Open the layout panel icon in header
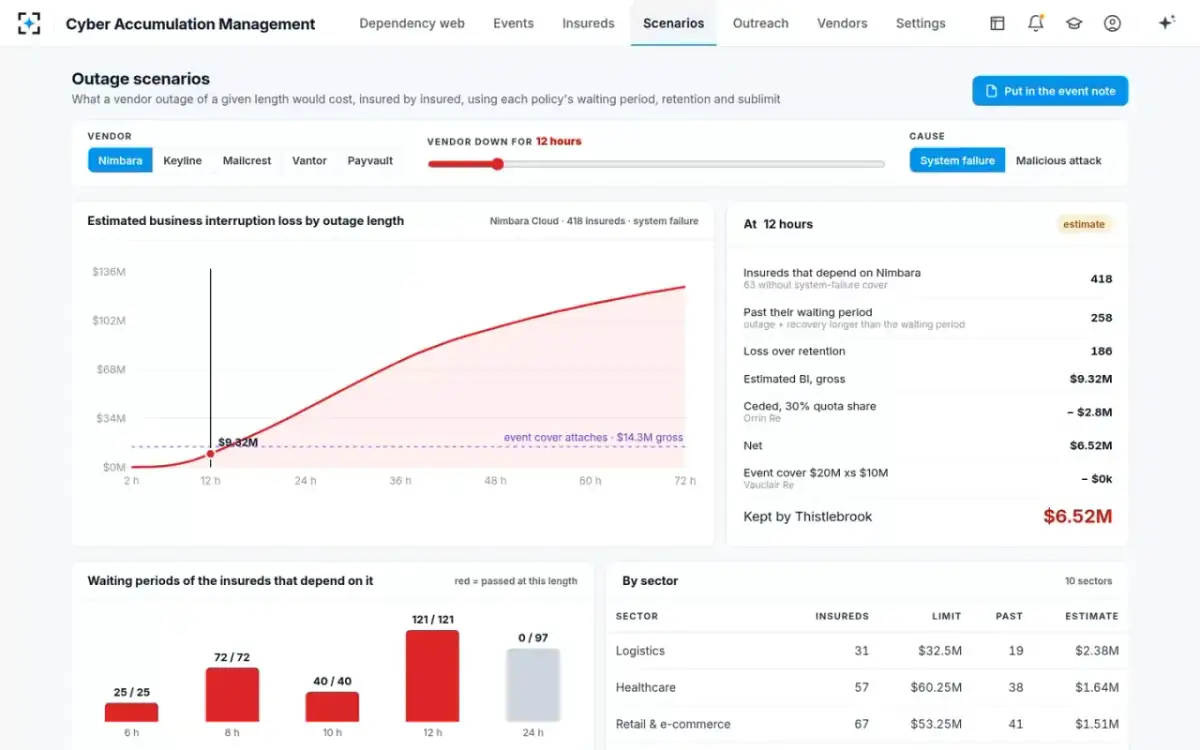This screenshot has width=1200, height=750. pyautogui.click(x=997, y=23)
